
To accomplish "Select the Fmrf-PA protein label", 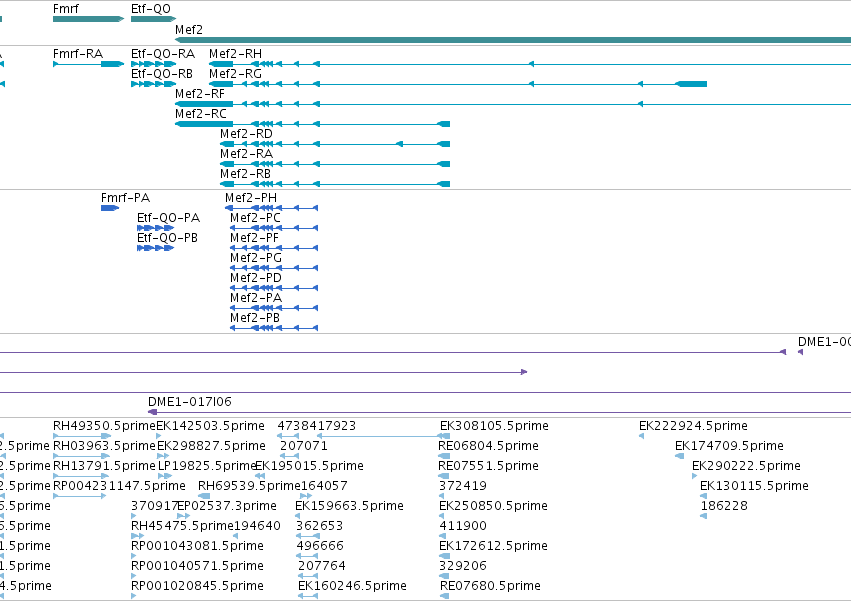I will [125, 198].
